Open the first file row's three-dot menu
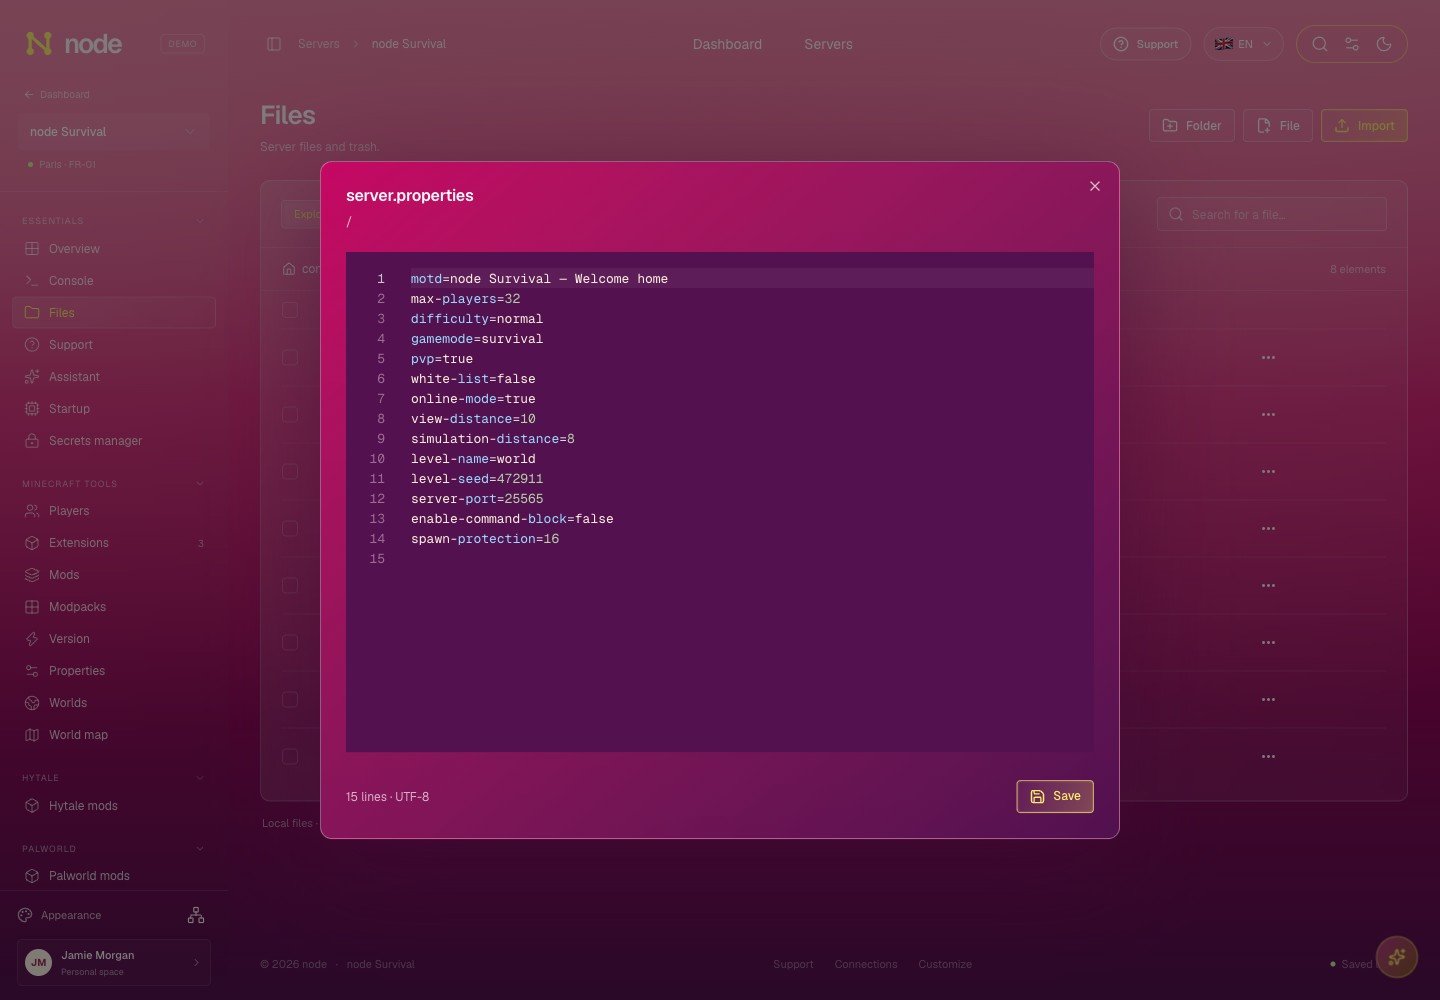The image size is (1440, 1000). click(x=1268, y=357)
